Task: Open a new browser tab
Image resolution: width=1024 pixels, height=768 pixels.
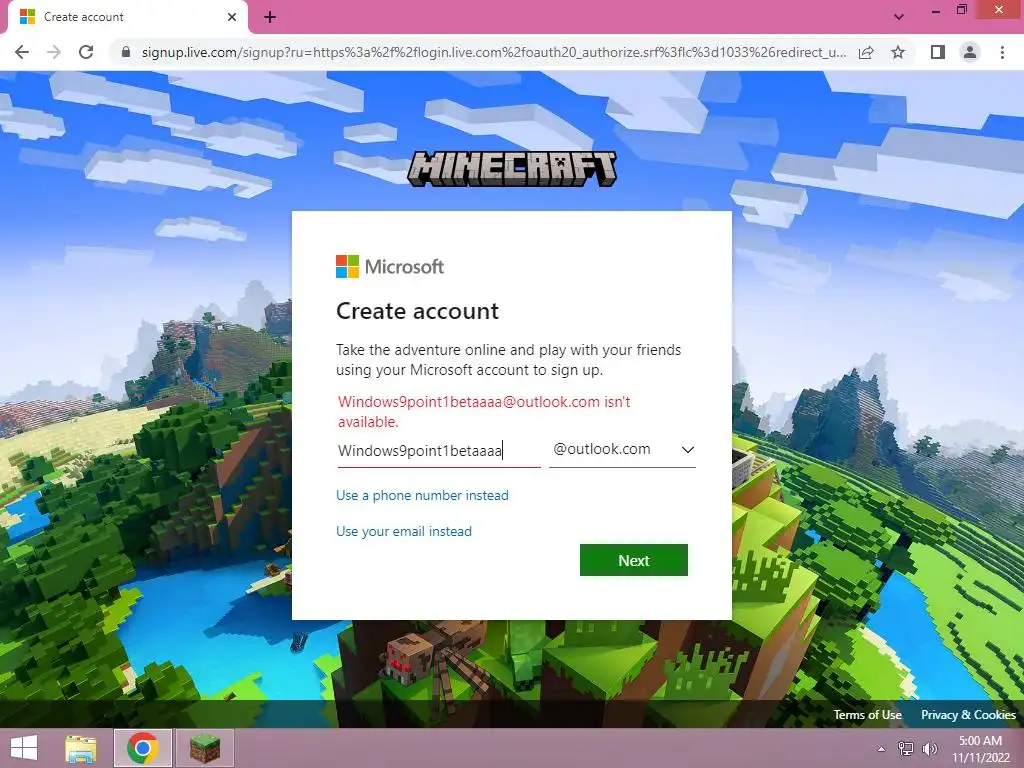Action: (270, 17)
